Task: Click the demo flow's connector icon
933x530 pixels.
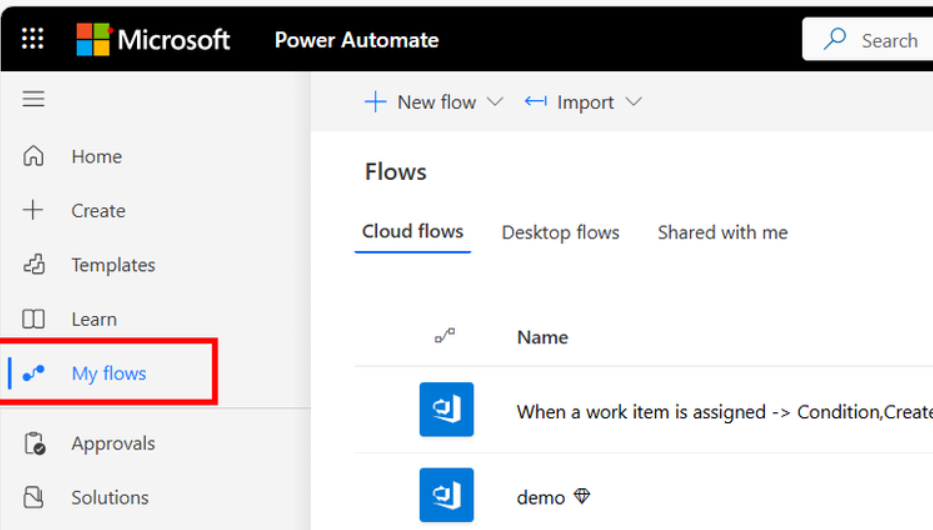Action: click(x=446, y=495)
